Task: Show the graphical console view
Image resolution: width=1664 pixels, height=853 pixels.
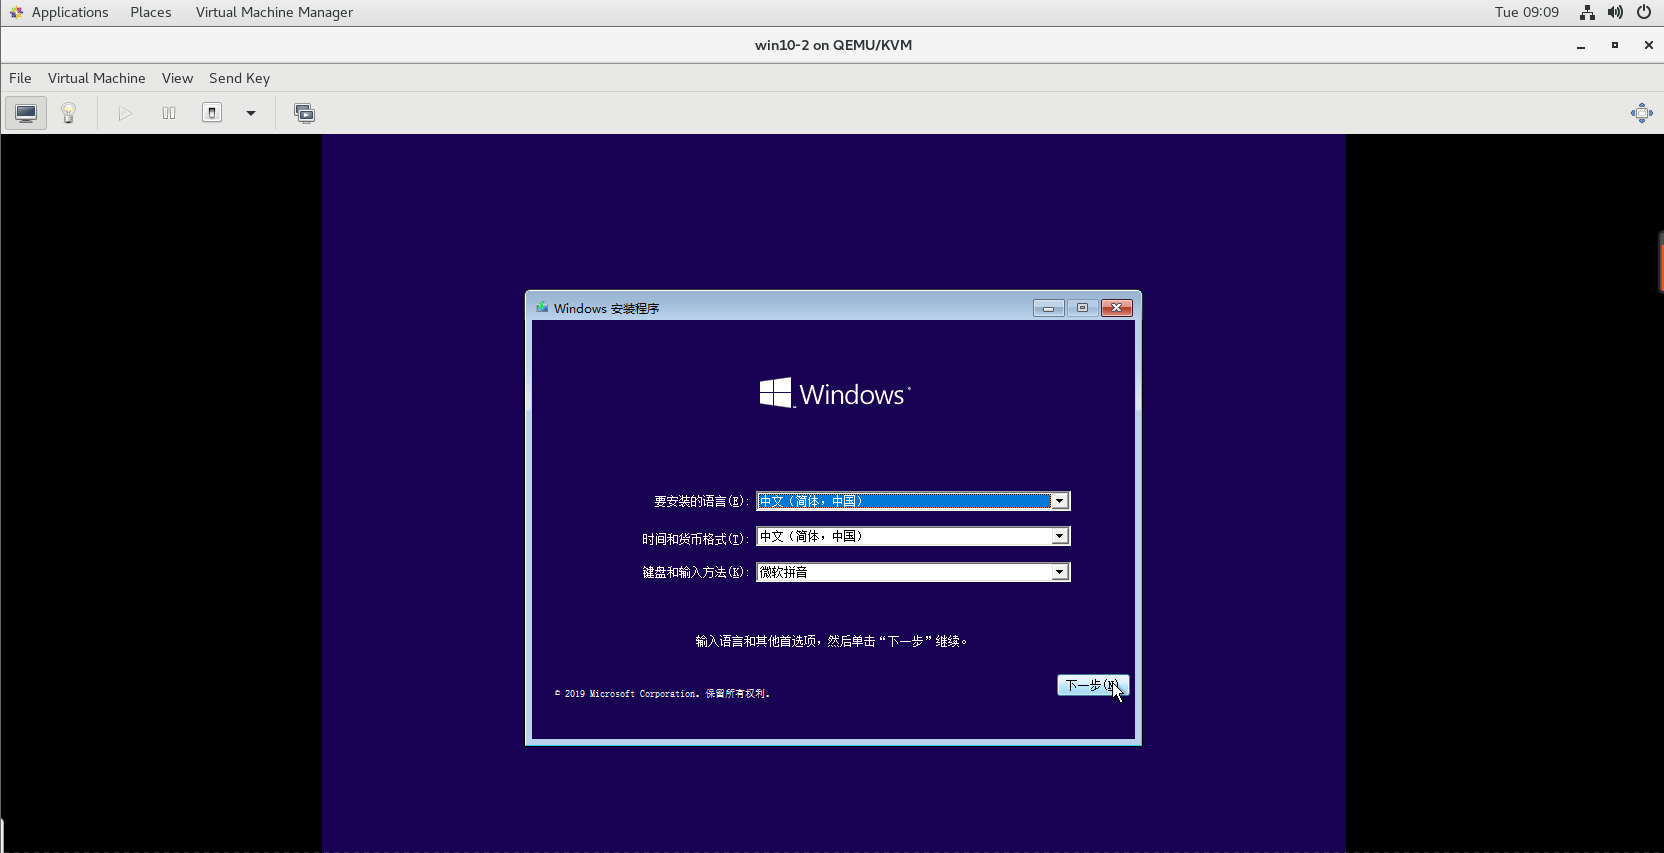Action: (26, 113)
